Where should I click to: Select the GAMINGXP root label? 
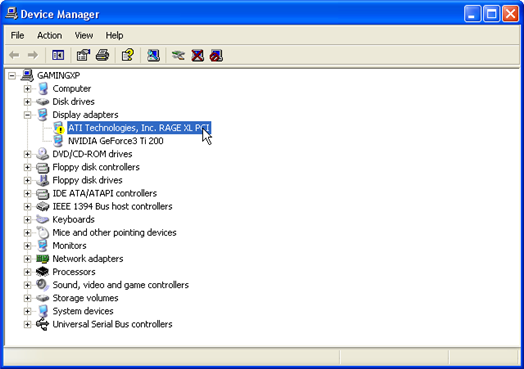[58, 75]
